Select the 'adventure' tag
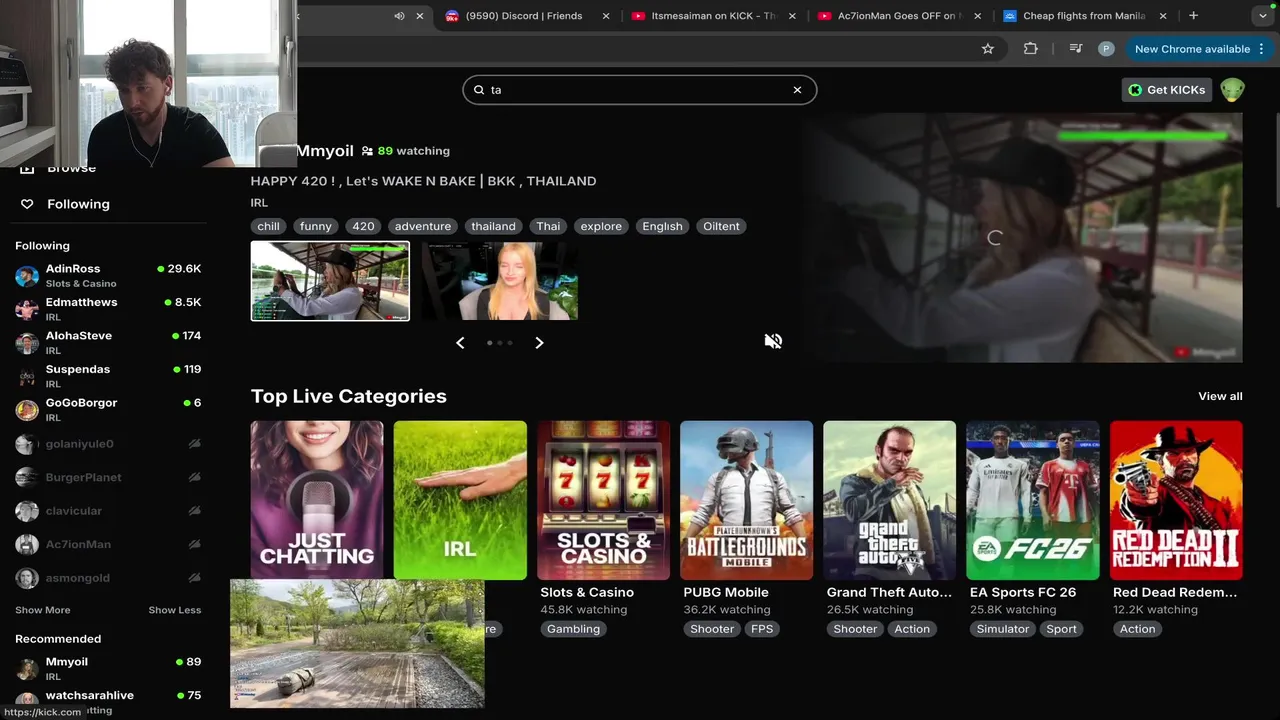 pos(423,226)
